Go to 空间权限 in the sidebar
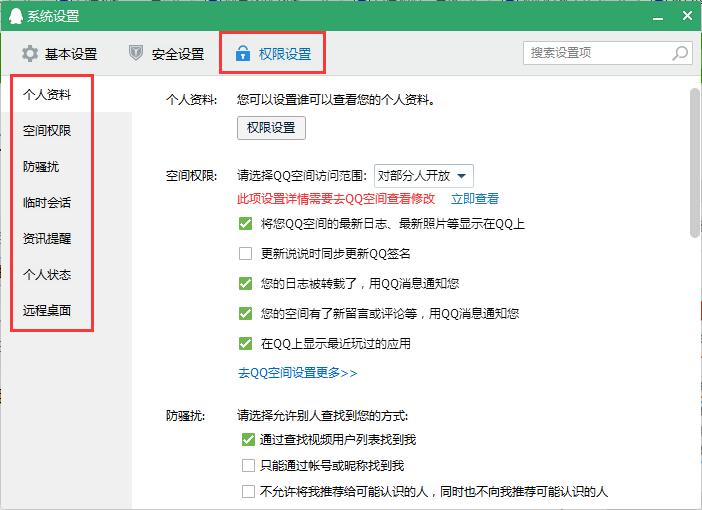702x510 pixels. [47, 130]
